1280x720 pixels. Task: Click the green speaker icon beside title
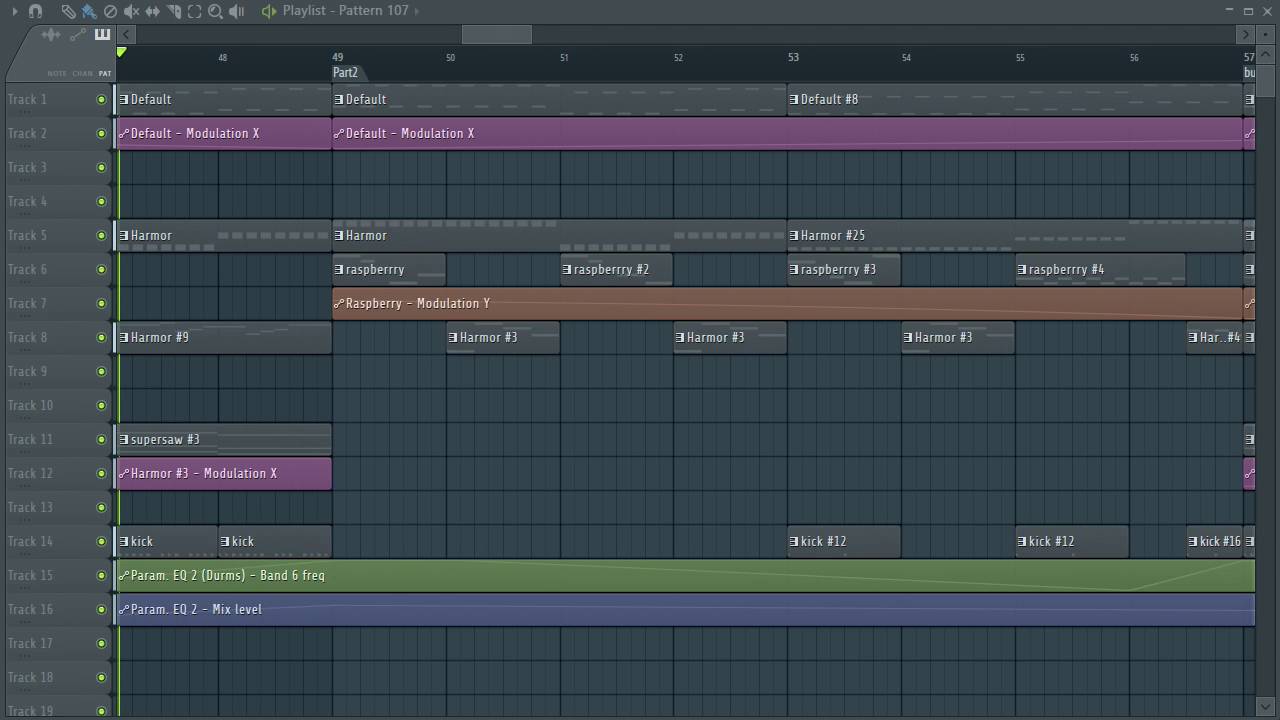(268, 11)
